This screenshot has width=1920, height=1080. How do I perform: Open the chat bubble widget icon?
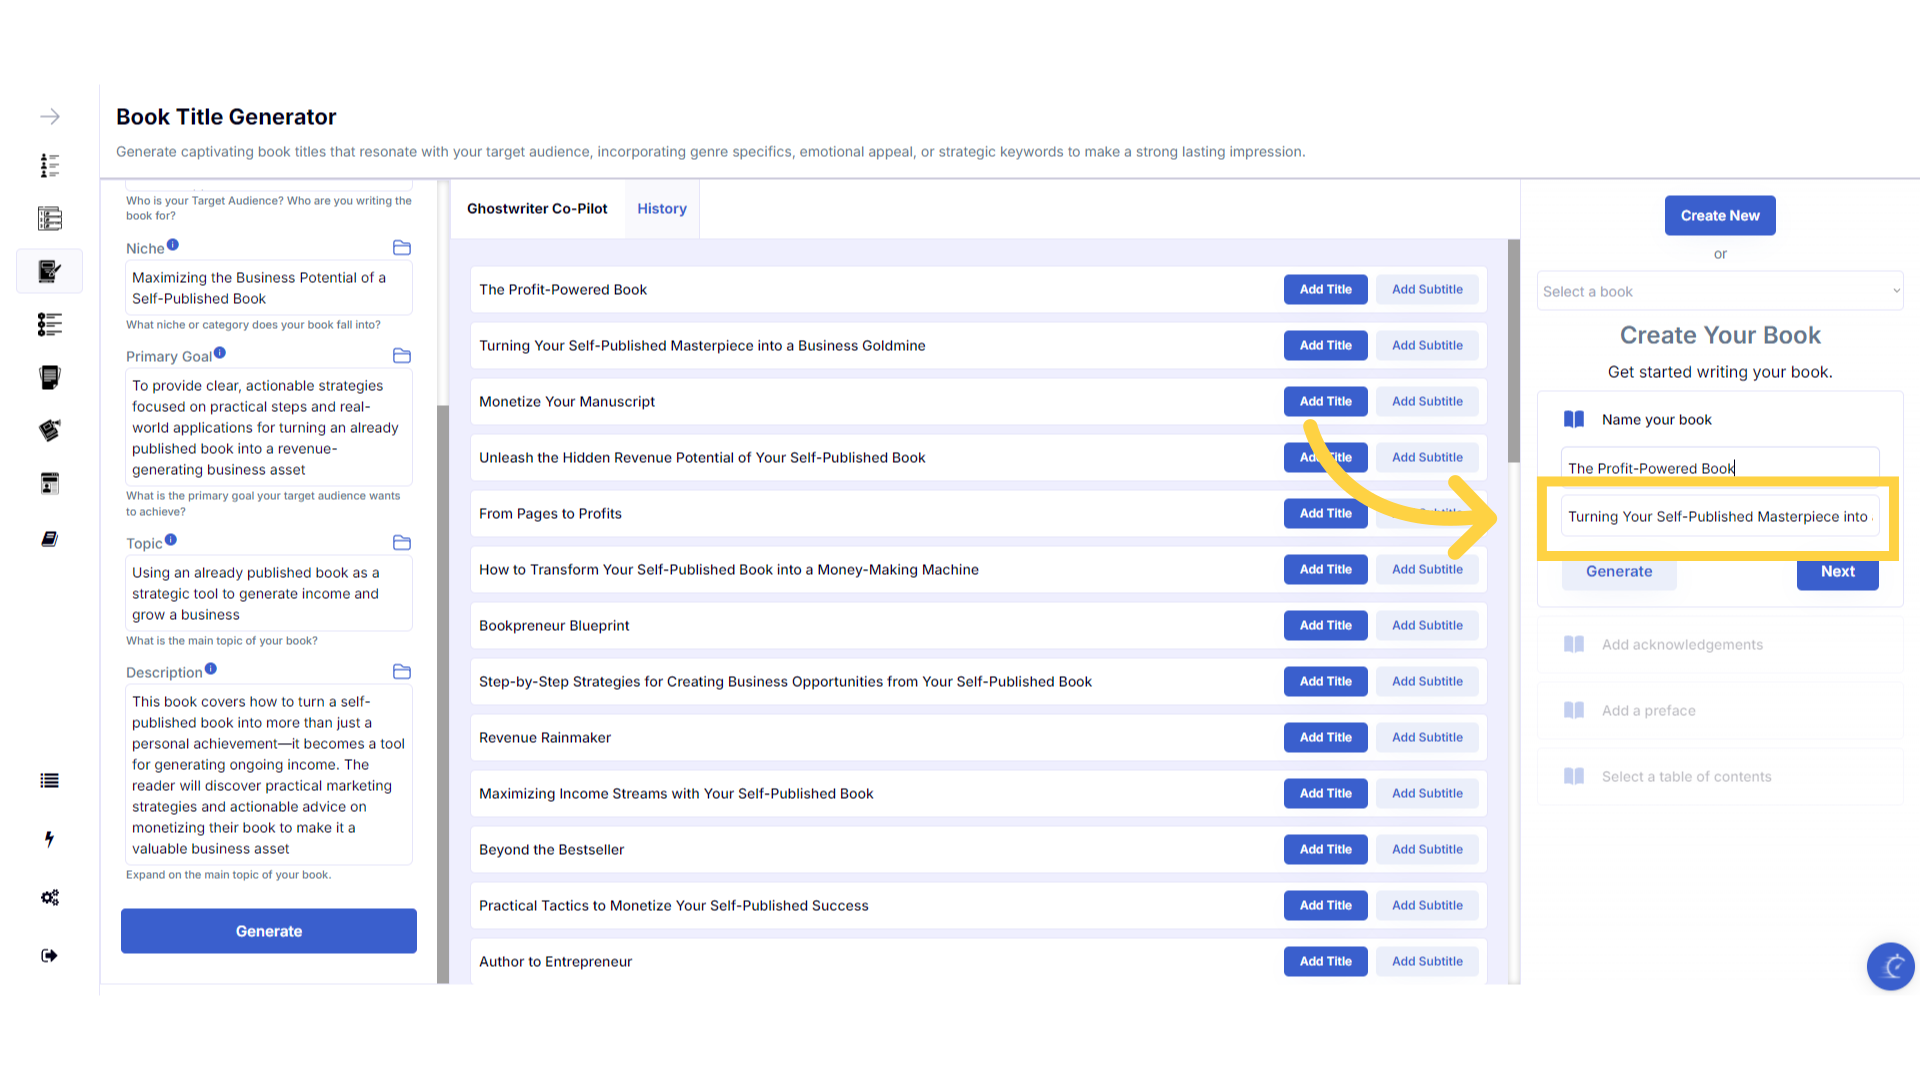[1890, 966]
